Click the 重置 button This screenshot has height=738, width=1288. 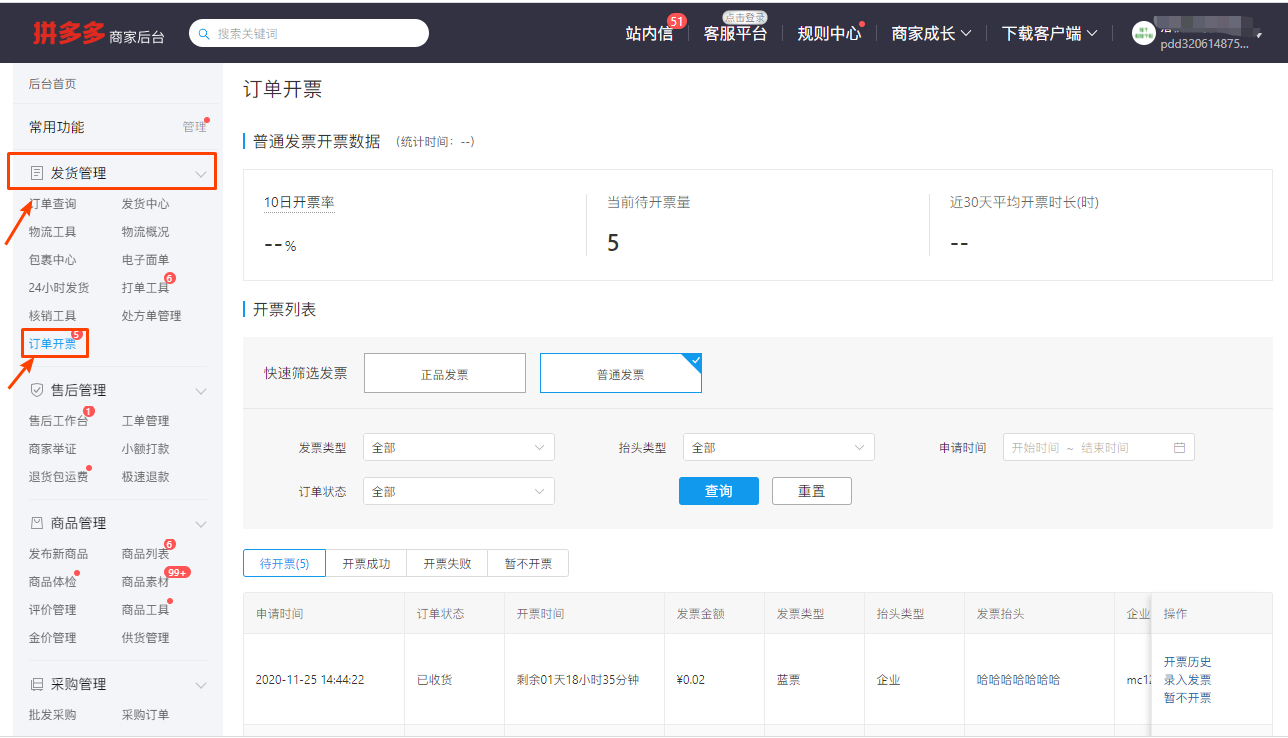click(812, 491)
